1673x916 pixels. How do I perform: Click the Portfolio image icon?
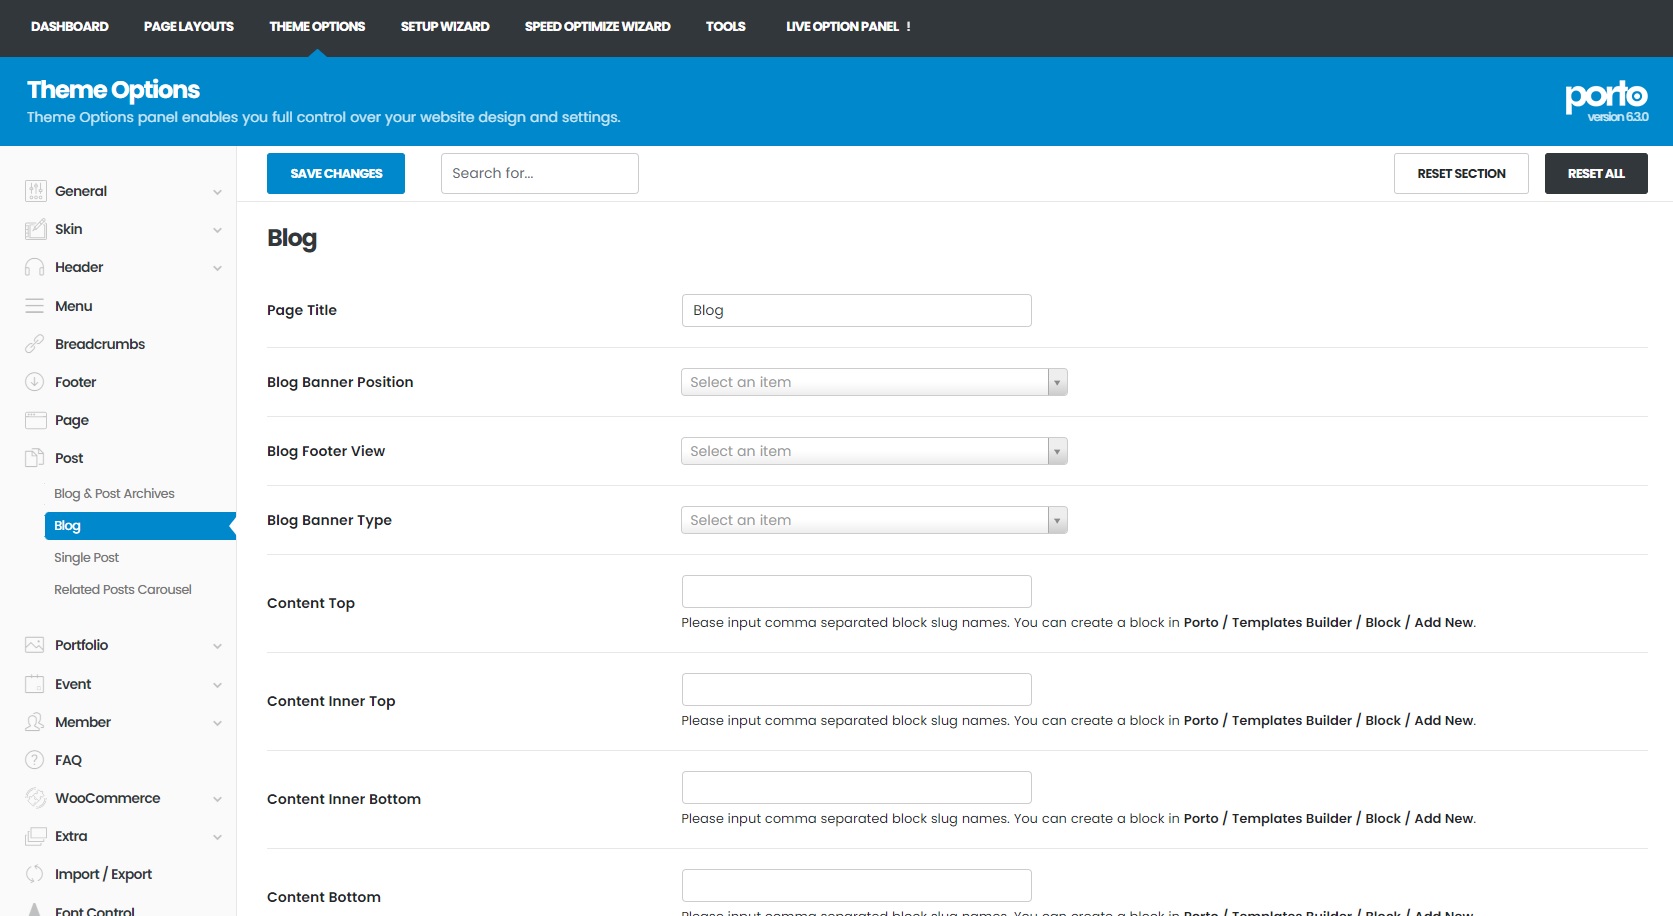point(35,645)
